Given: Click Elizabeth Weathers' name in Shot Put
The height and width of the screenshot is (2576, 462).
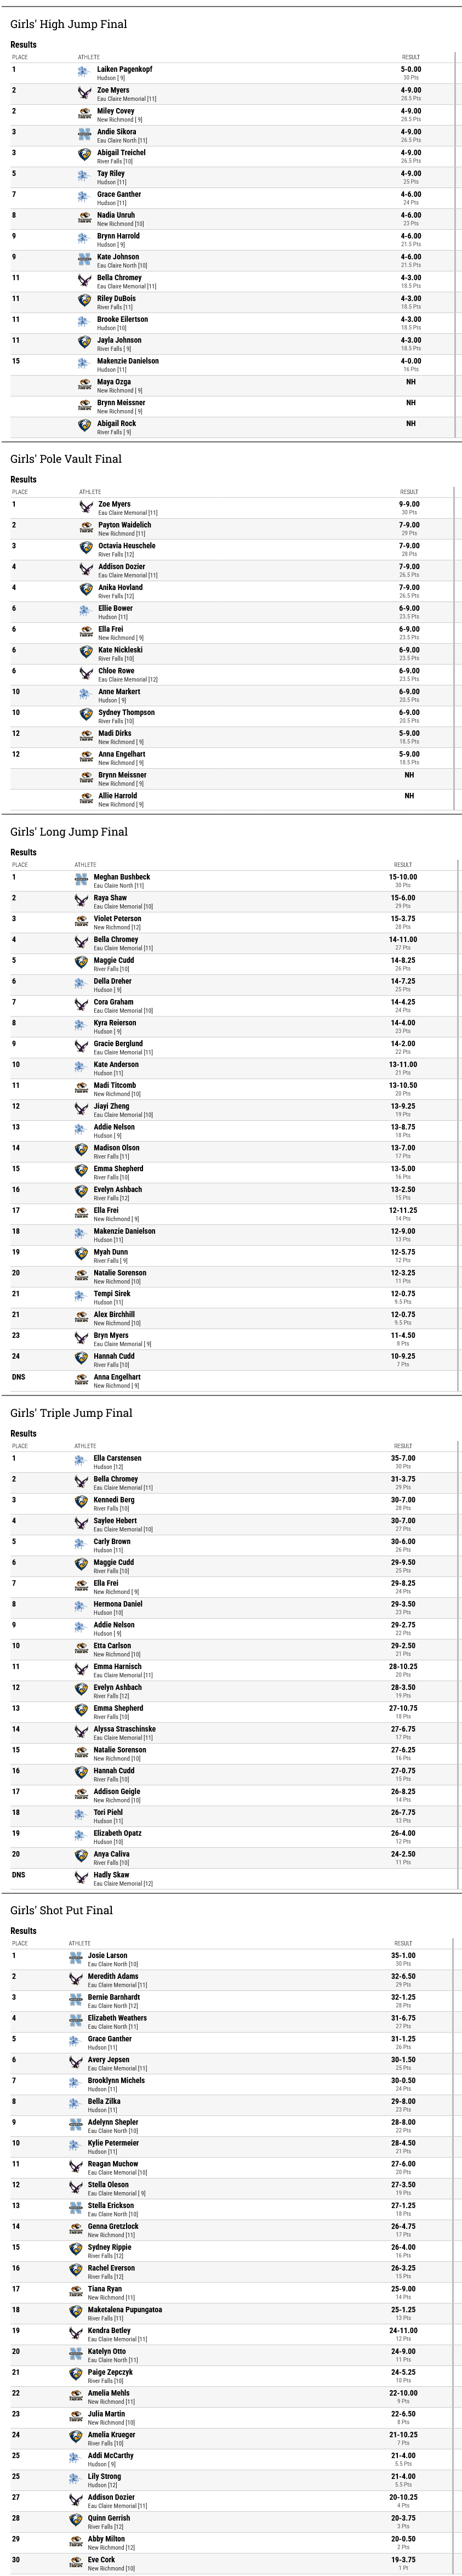Looking at the screenshot, I should pyautogui.click(x=117, y=2018).
